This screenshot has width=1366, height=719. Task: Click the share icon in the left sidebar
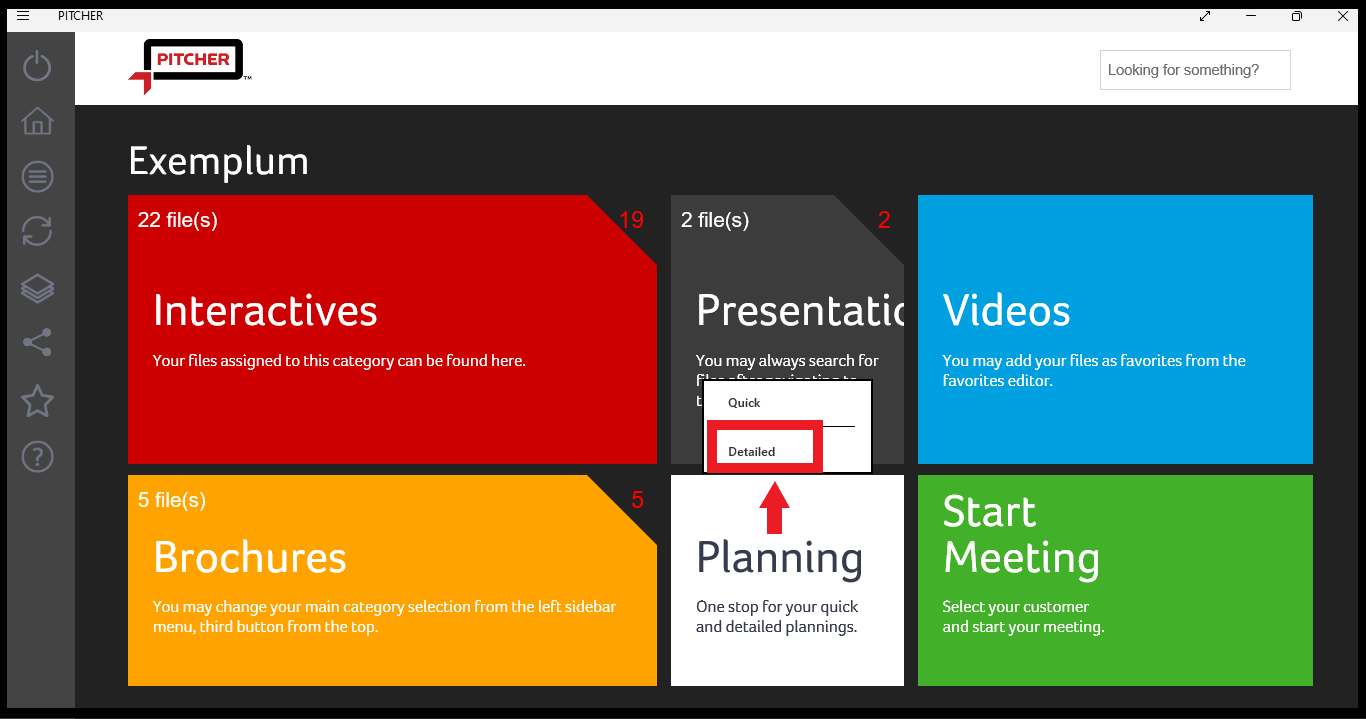tap(37, 344)
